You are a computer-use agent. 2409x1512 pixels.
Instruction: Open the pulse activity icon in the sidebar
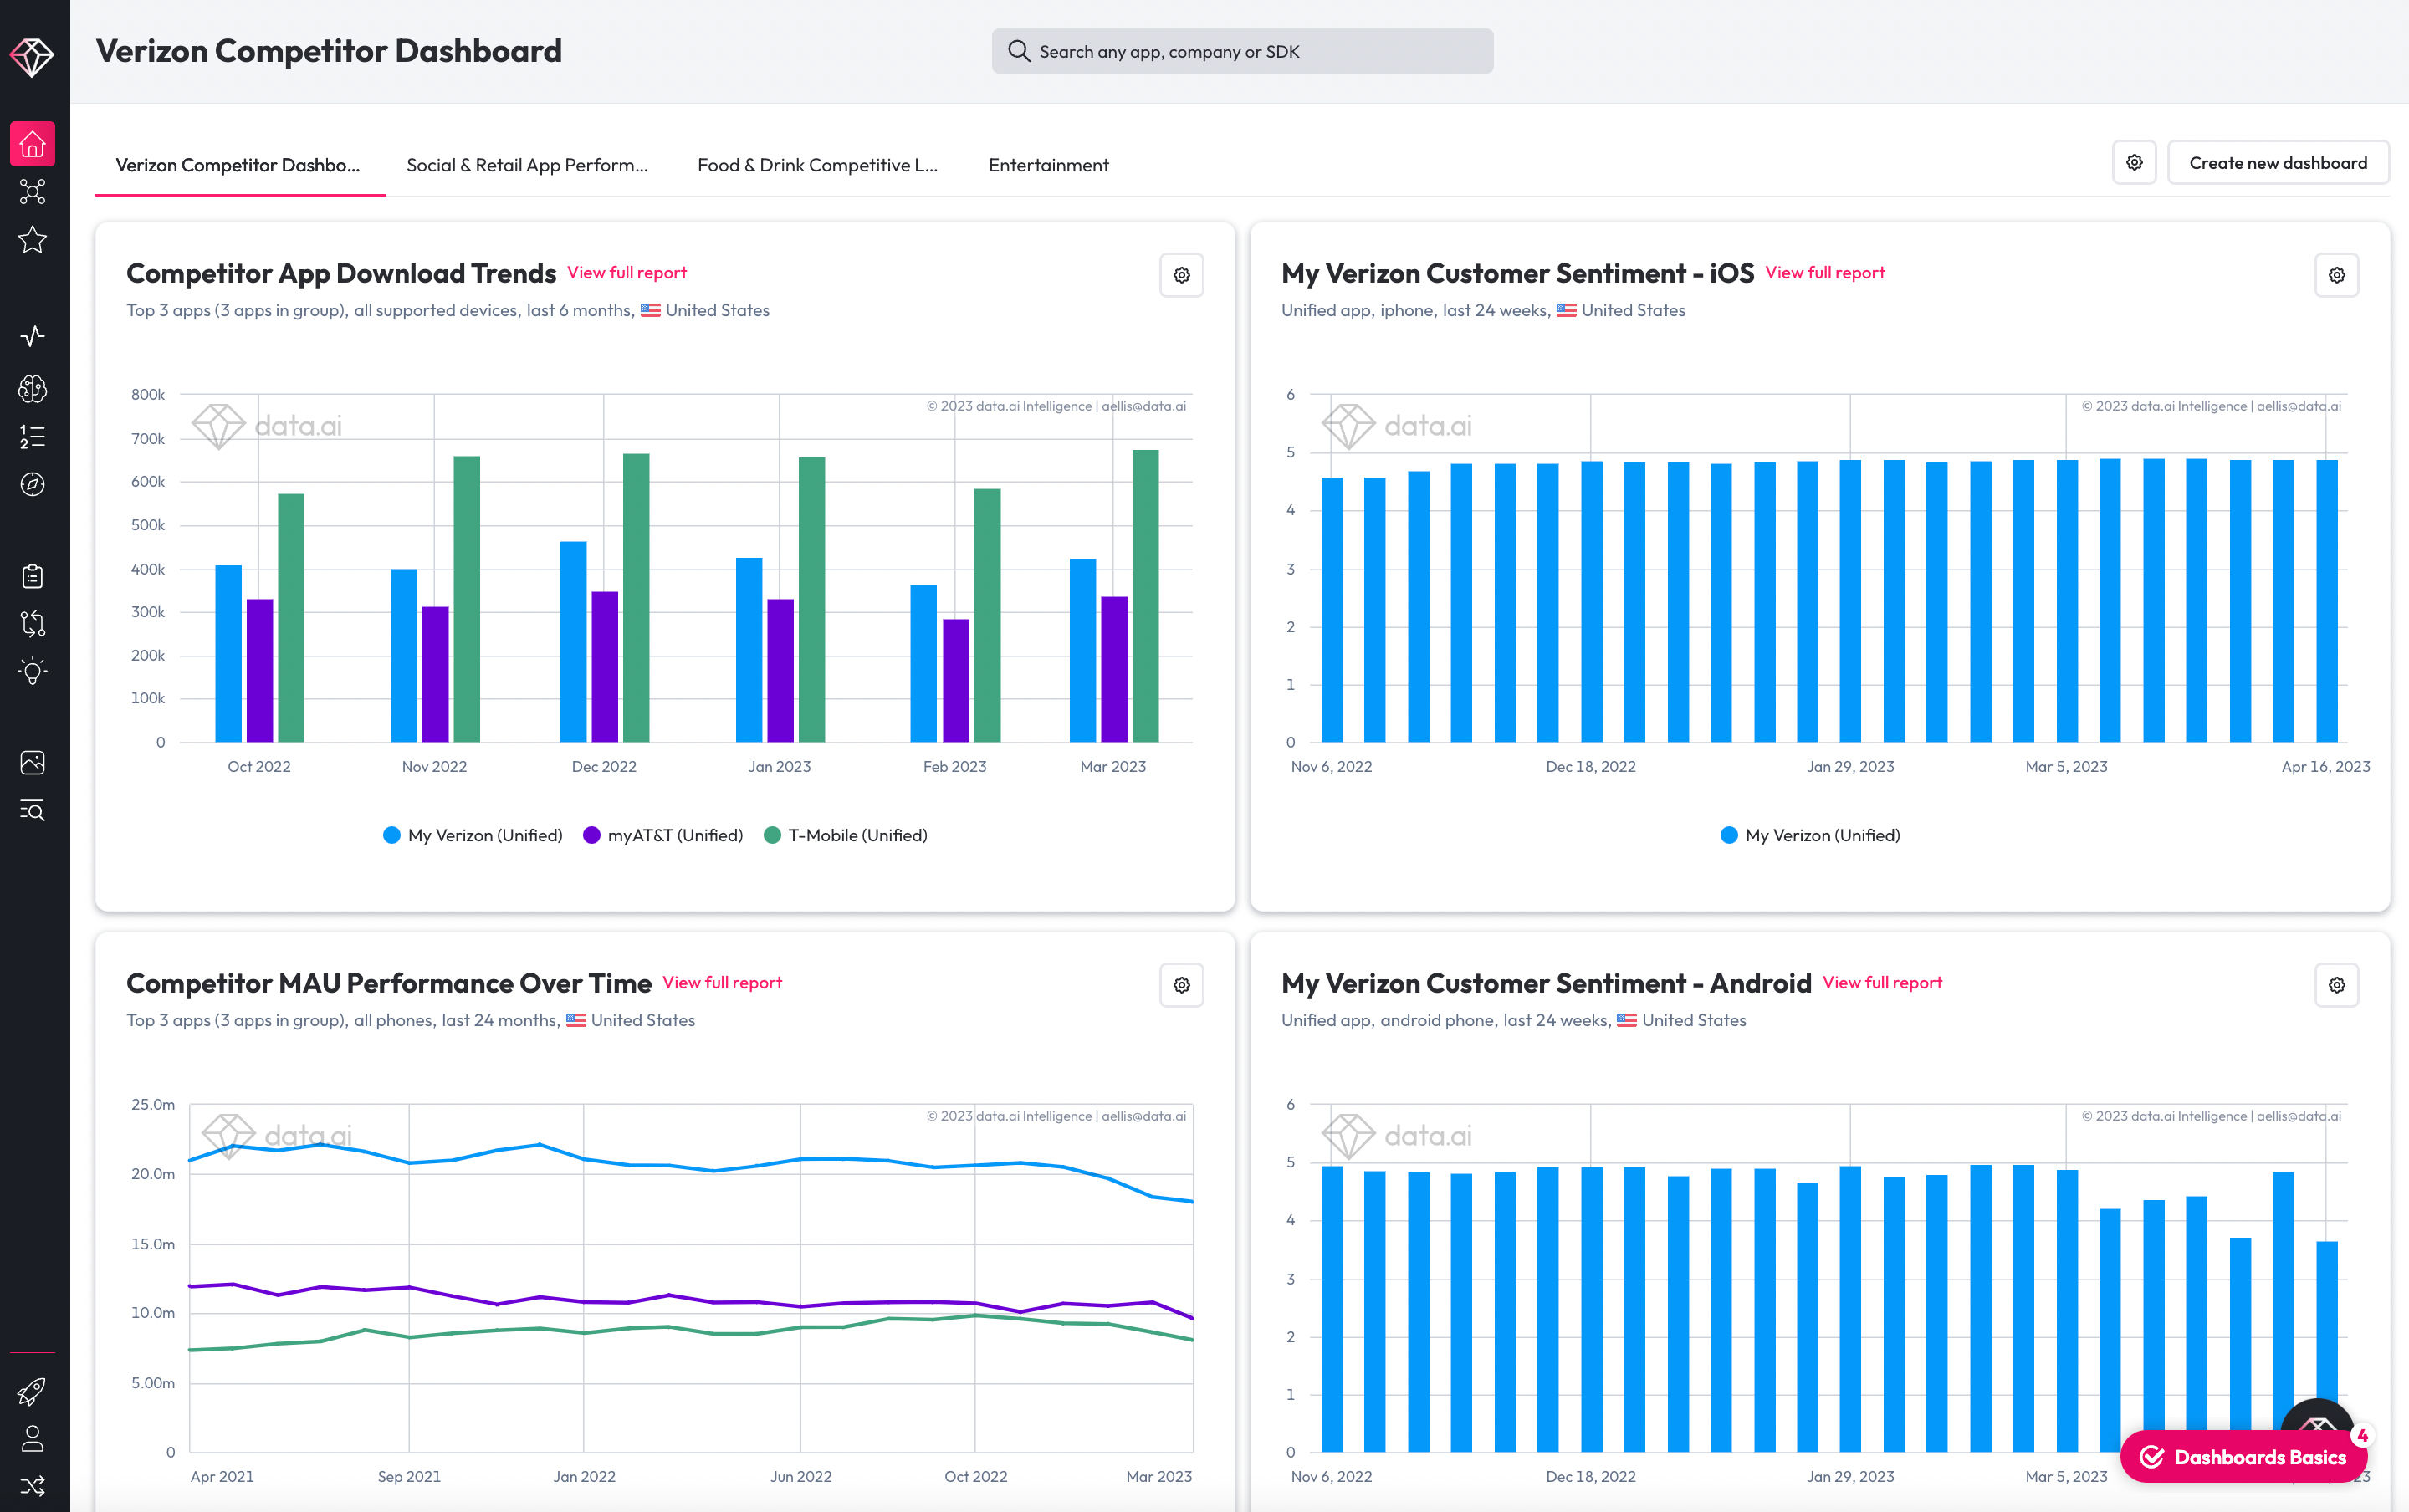click(32, 336)
